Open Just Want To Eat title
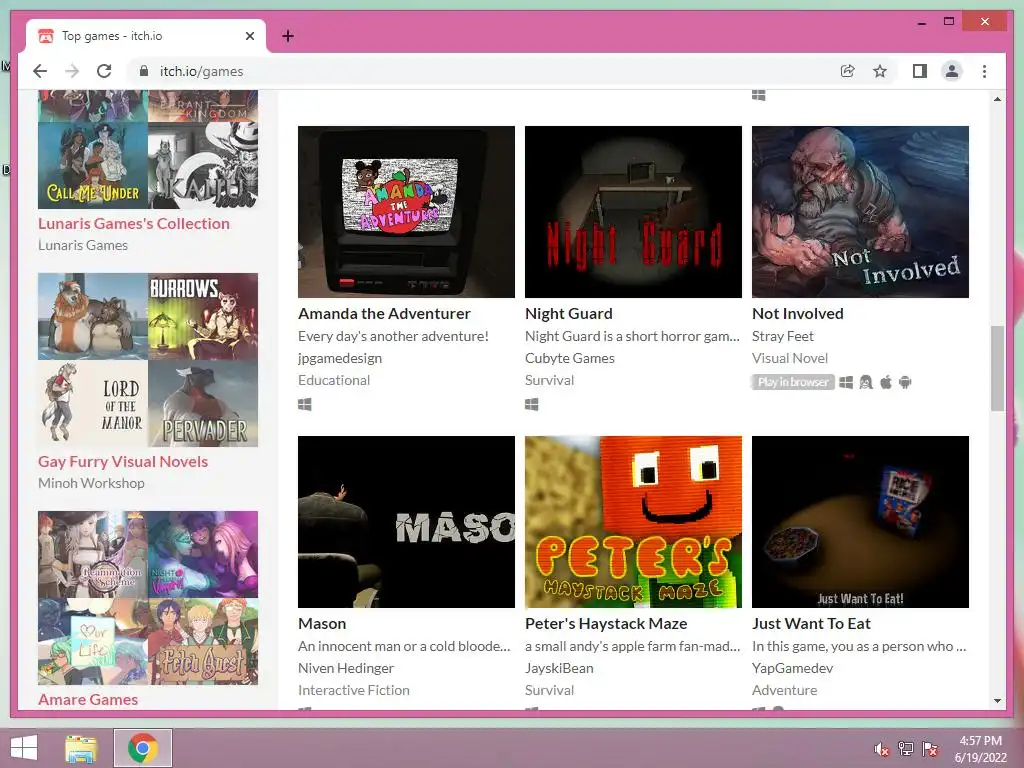Image resolution: width=1024 pixels, height=768 pixels. (x=811, y=624)
